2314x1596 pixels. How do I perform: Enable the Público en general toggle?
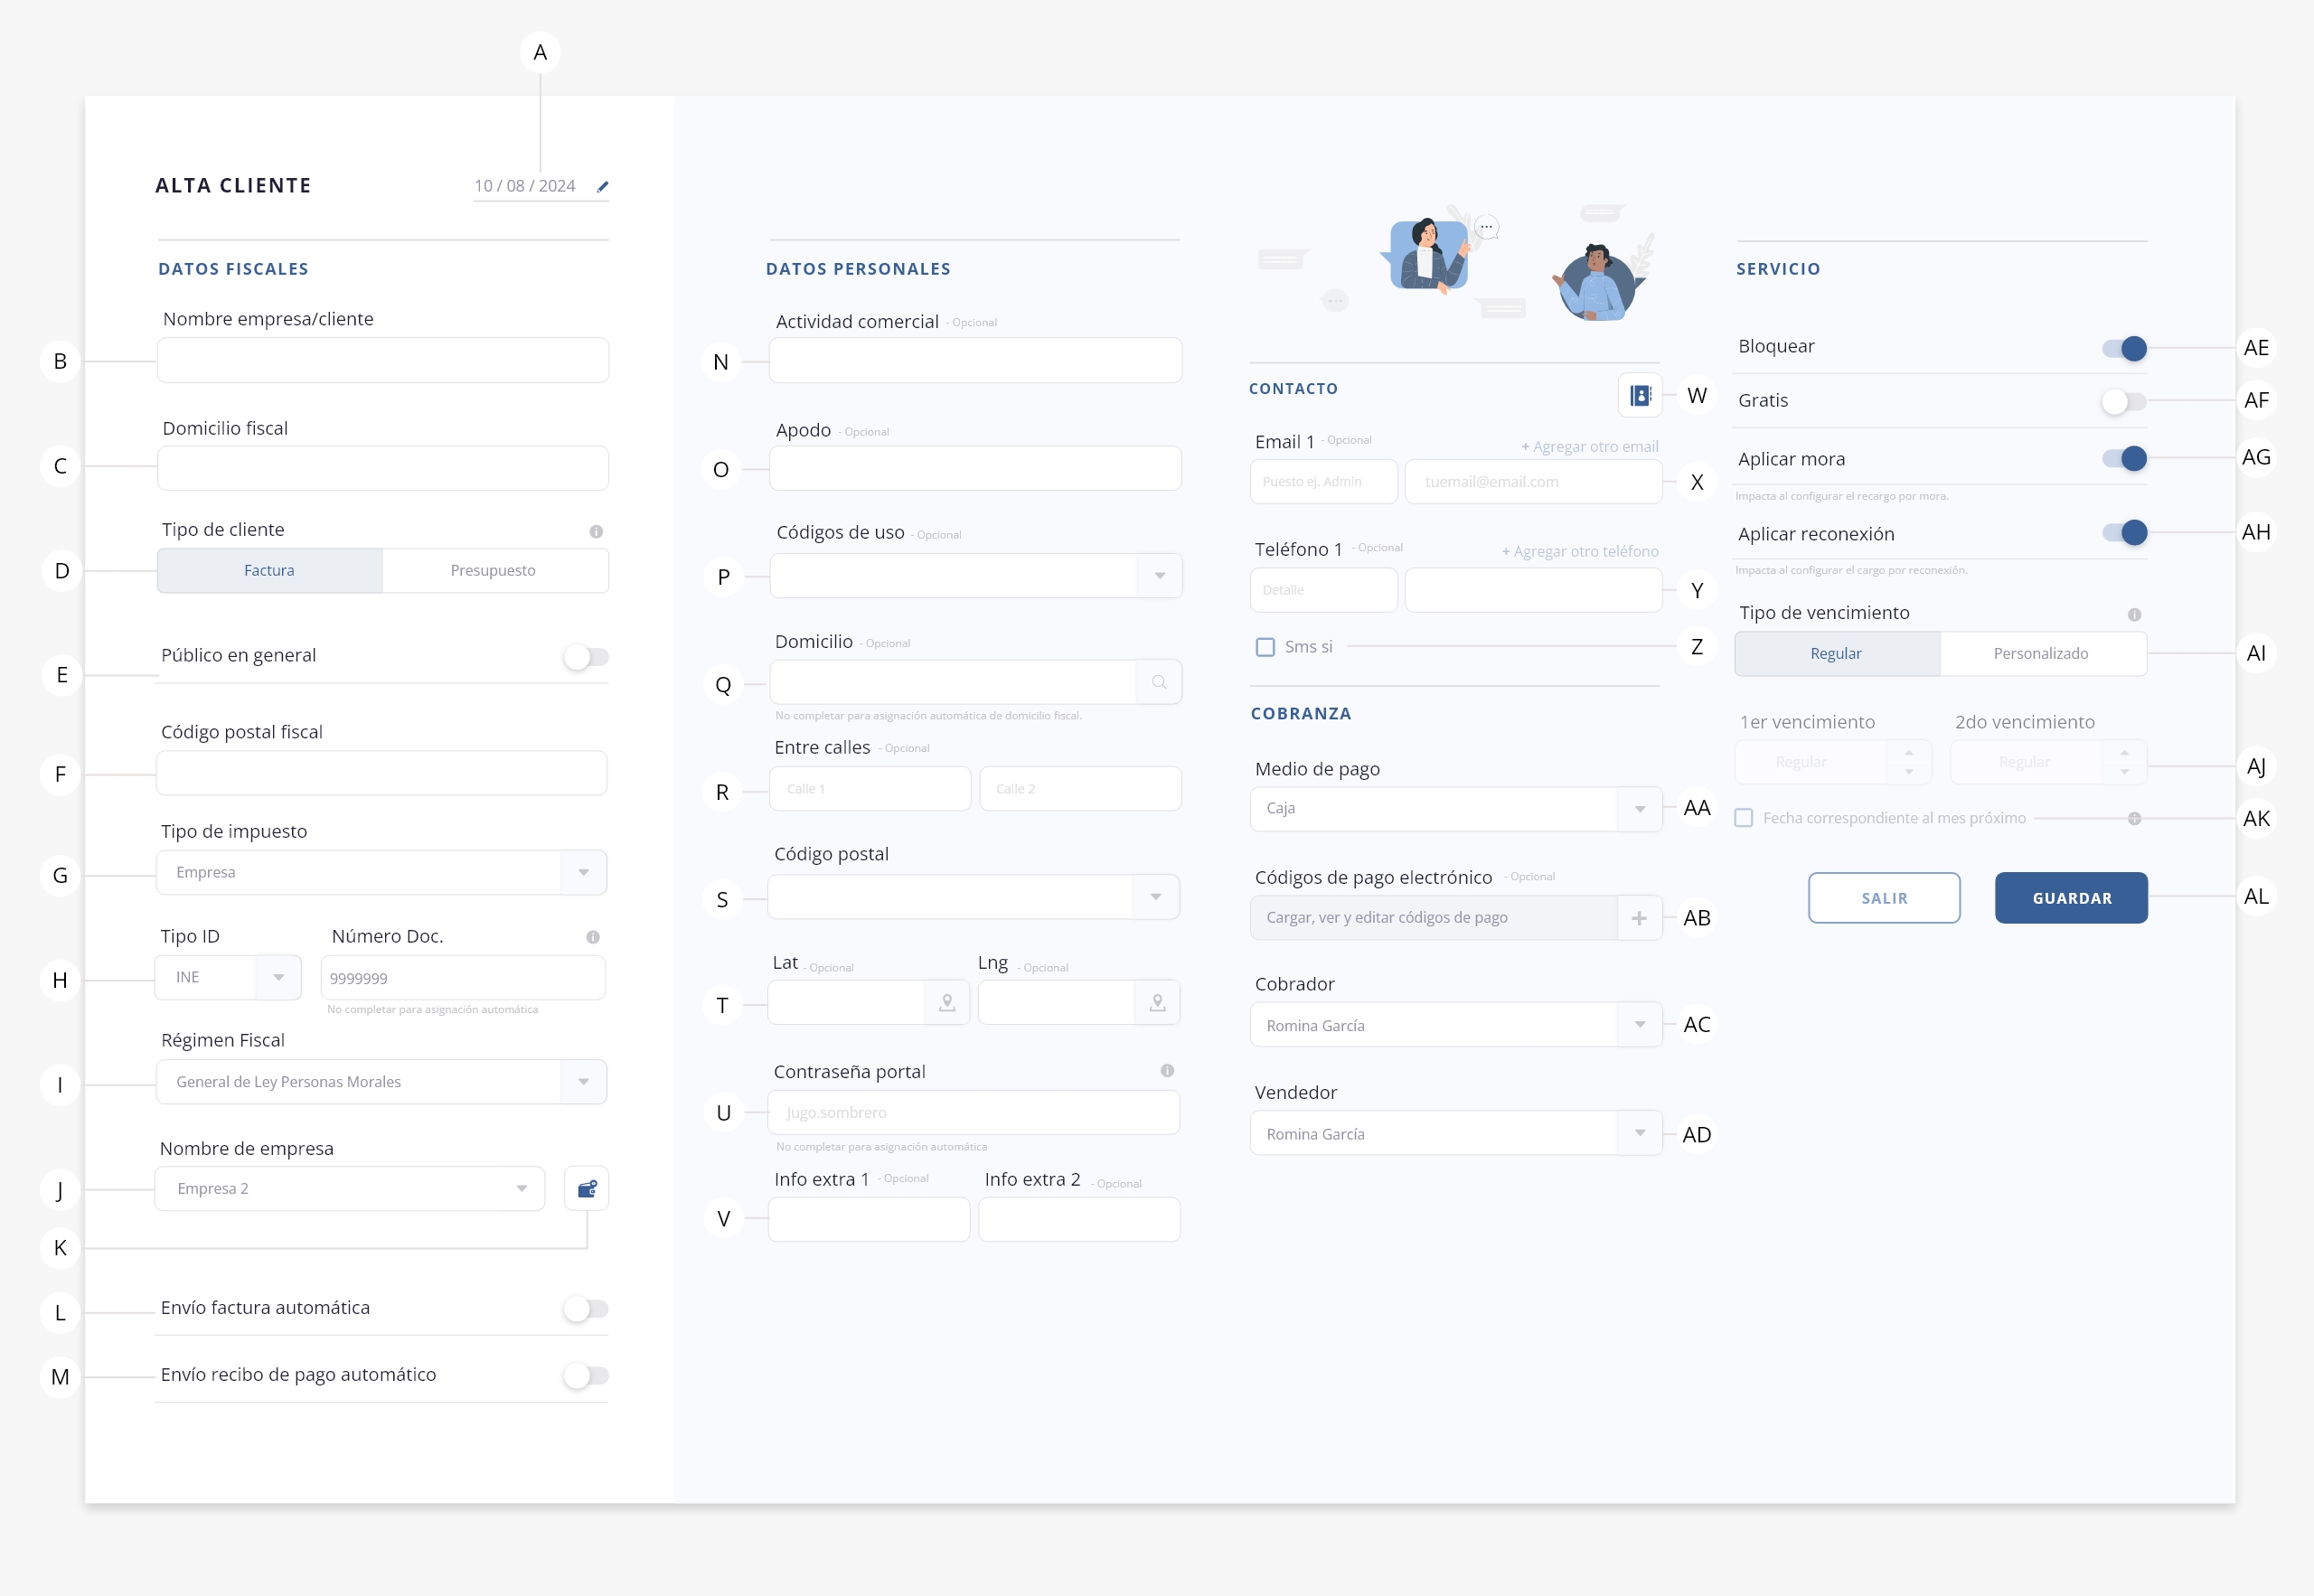pos(586,657)
